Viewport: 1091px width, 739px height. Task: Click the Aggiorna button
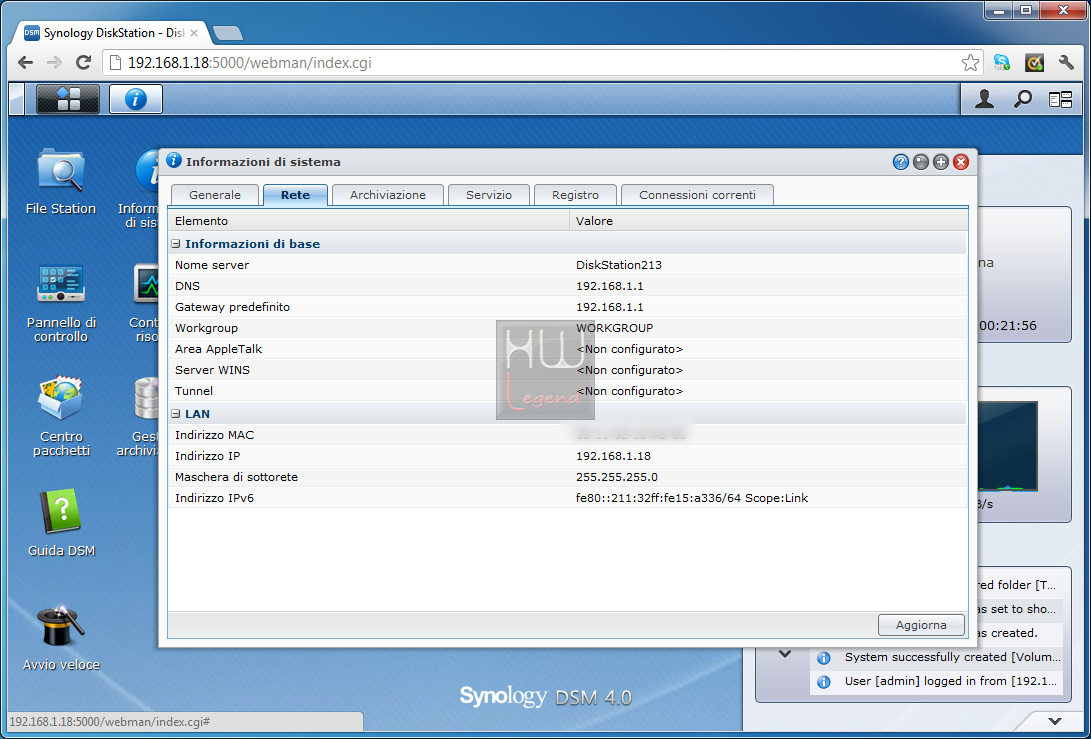click(x=921, y=625)
